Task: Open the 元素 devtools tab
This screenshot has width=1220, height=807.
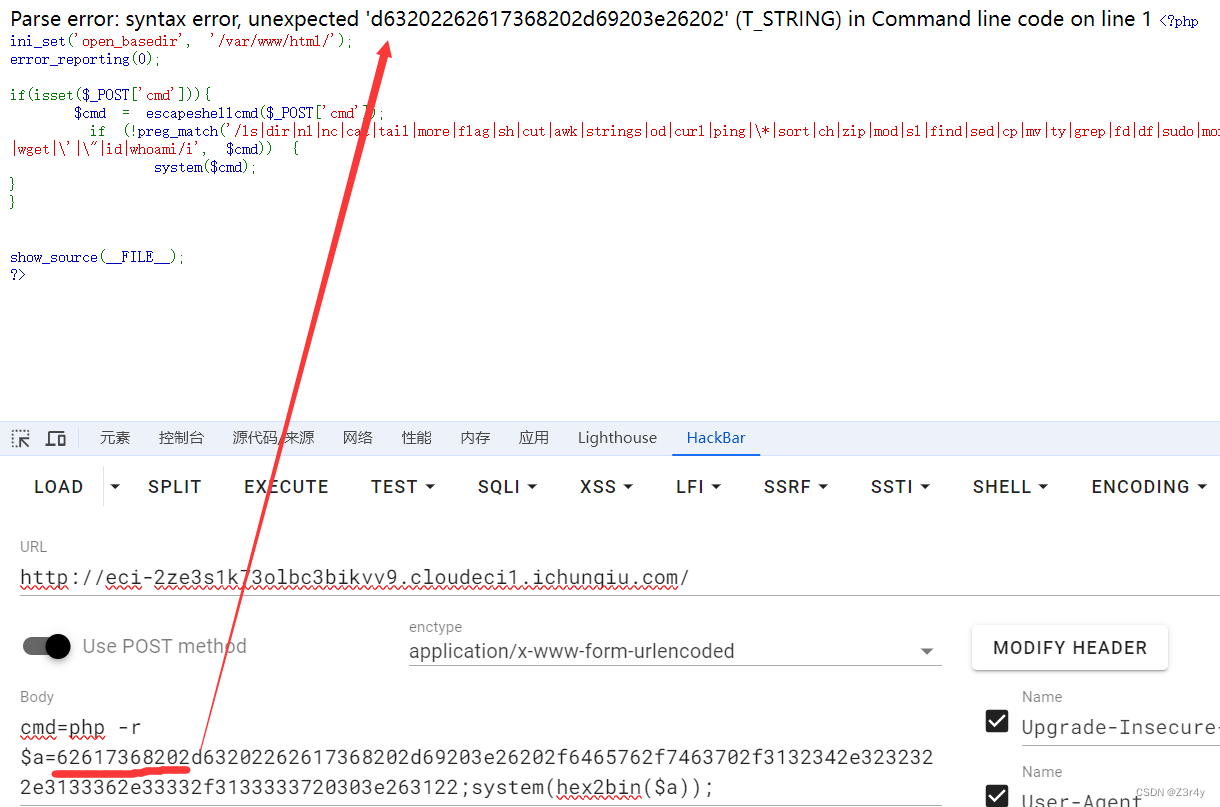Action: [x=115, y=438]
